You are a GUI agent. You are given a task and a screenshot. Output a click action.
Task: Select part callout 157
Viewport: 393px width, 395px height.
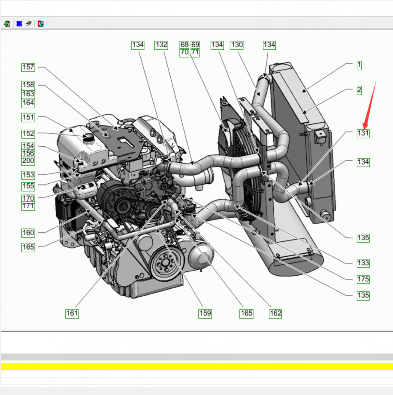(28, 67)
